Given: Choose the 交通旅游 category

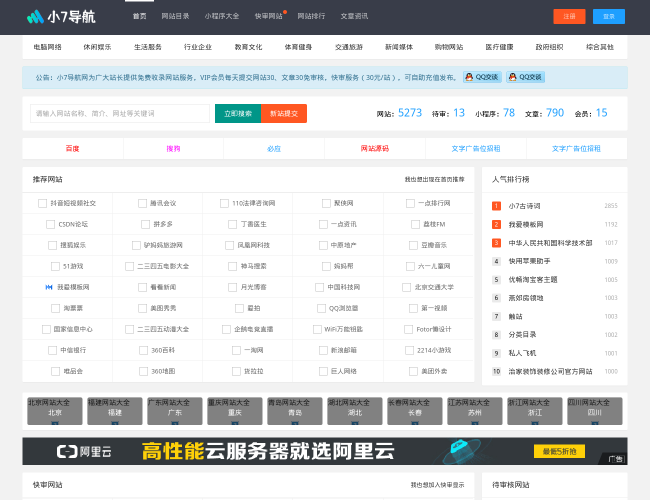Looking at the screenshot, I should point(349,47).
